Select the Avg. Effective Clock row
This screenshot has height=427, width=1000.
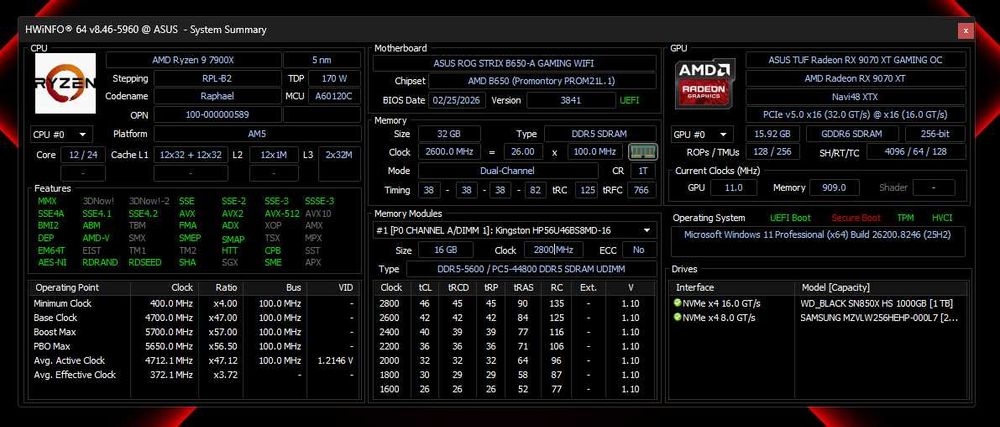pyautogui.click(x=194, y=375)
